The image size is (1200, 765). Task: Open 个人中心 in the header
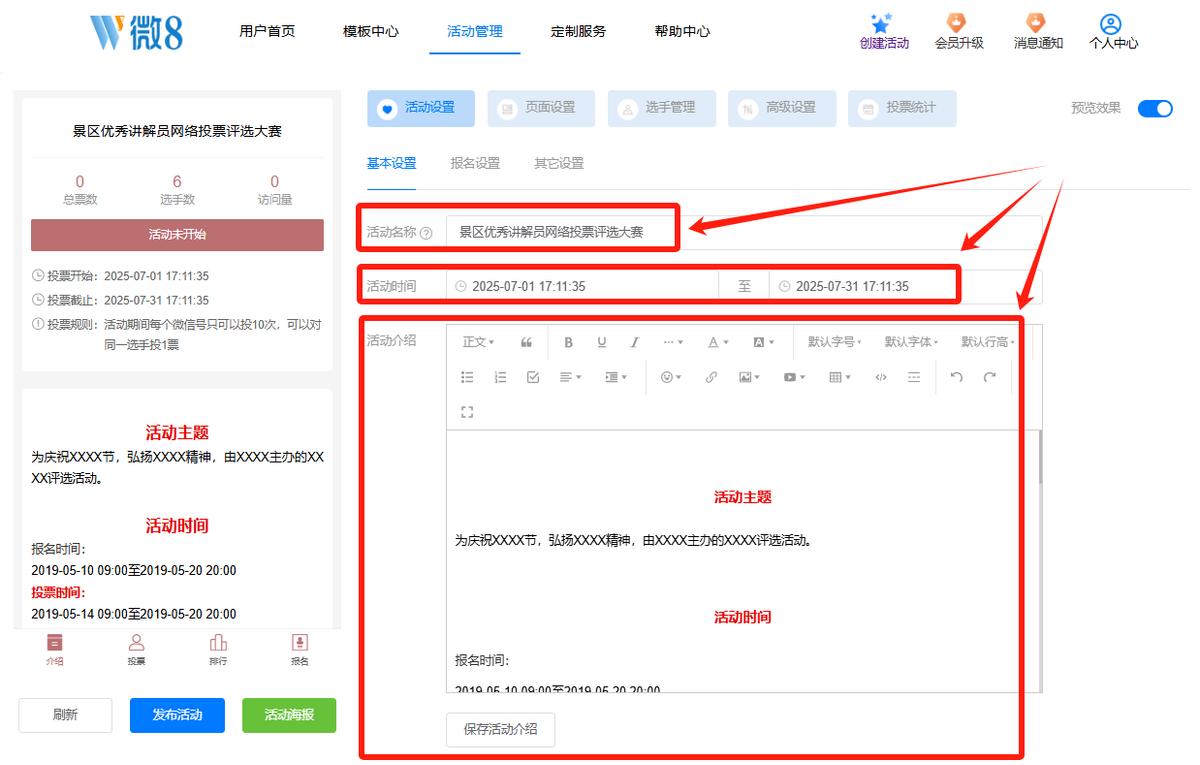pos(1113,32)
